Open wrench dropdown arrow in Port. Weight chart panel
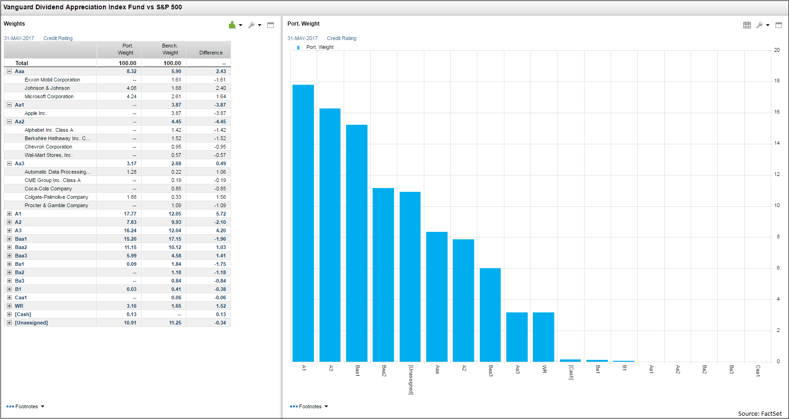This screenshot has width=789, height=419. click(768, 25)
